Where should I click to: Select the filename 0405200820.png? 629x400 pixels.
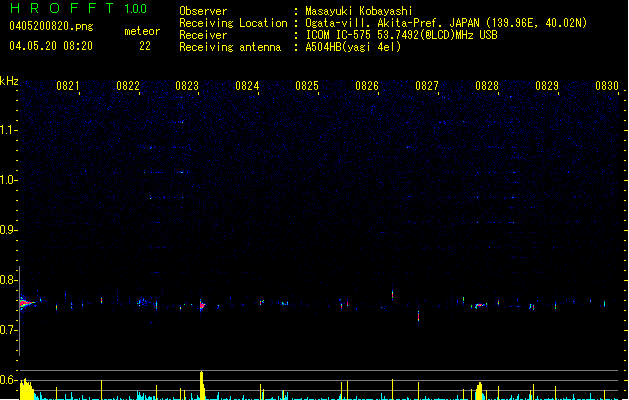pos(51,27)
